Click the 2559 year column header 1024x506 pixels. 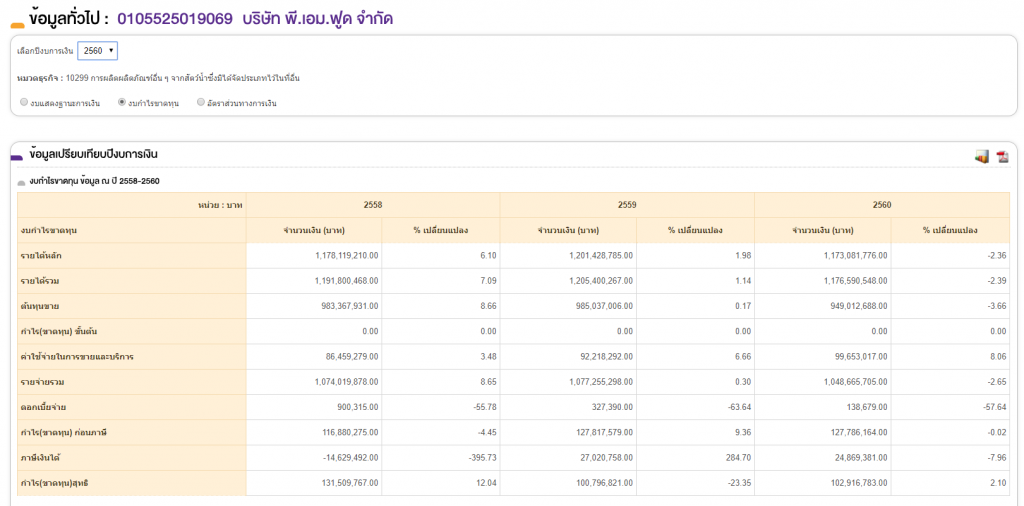click(627, 205)
